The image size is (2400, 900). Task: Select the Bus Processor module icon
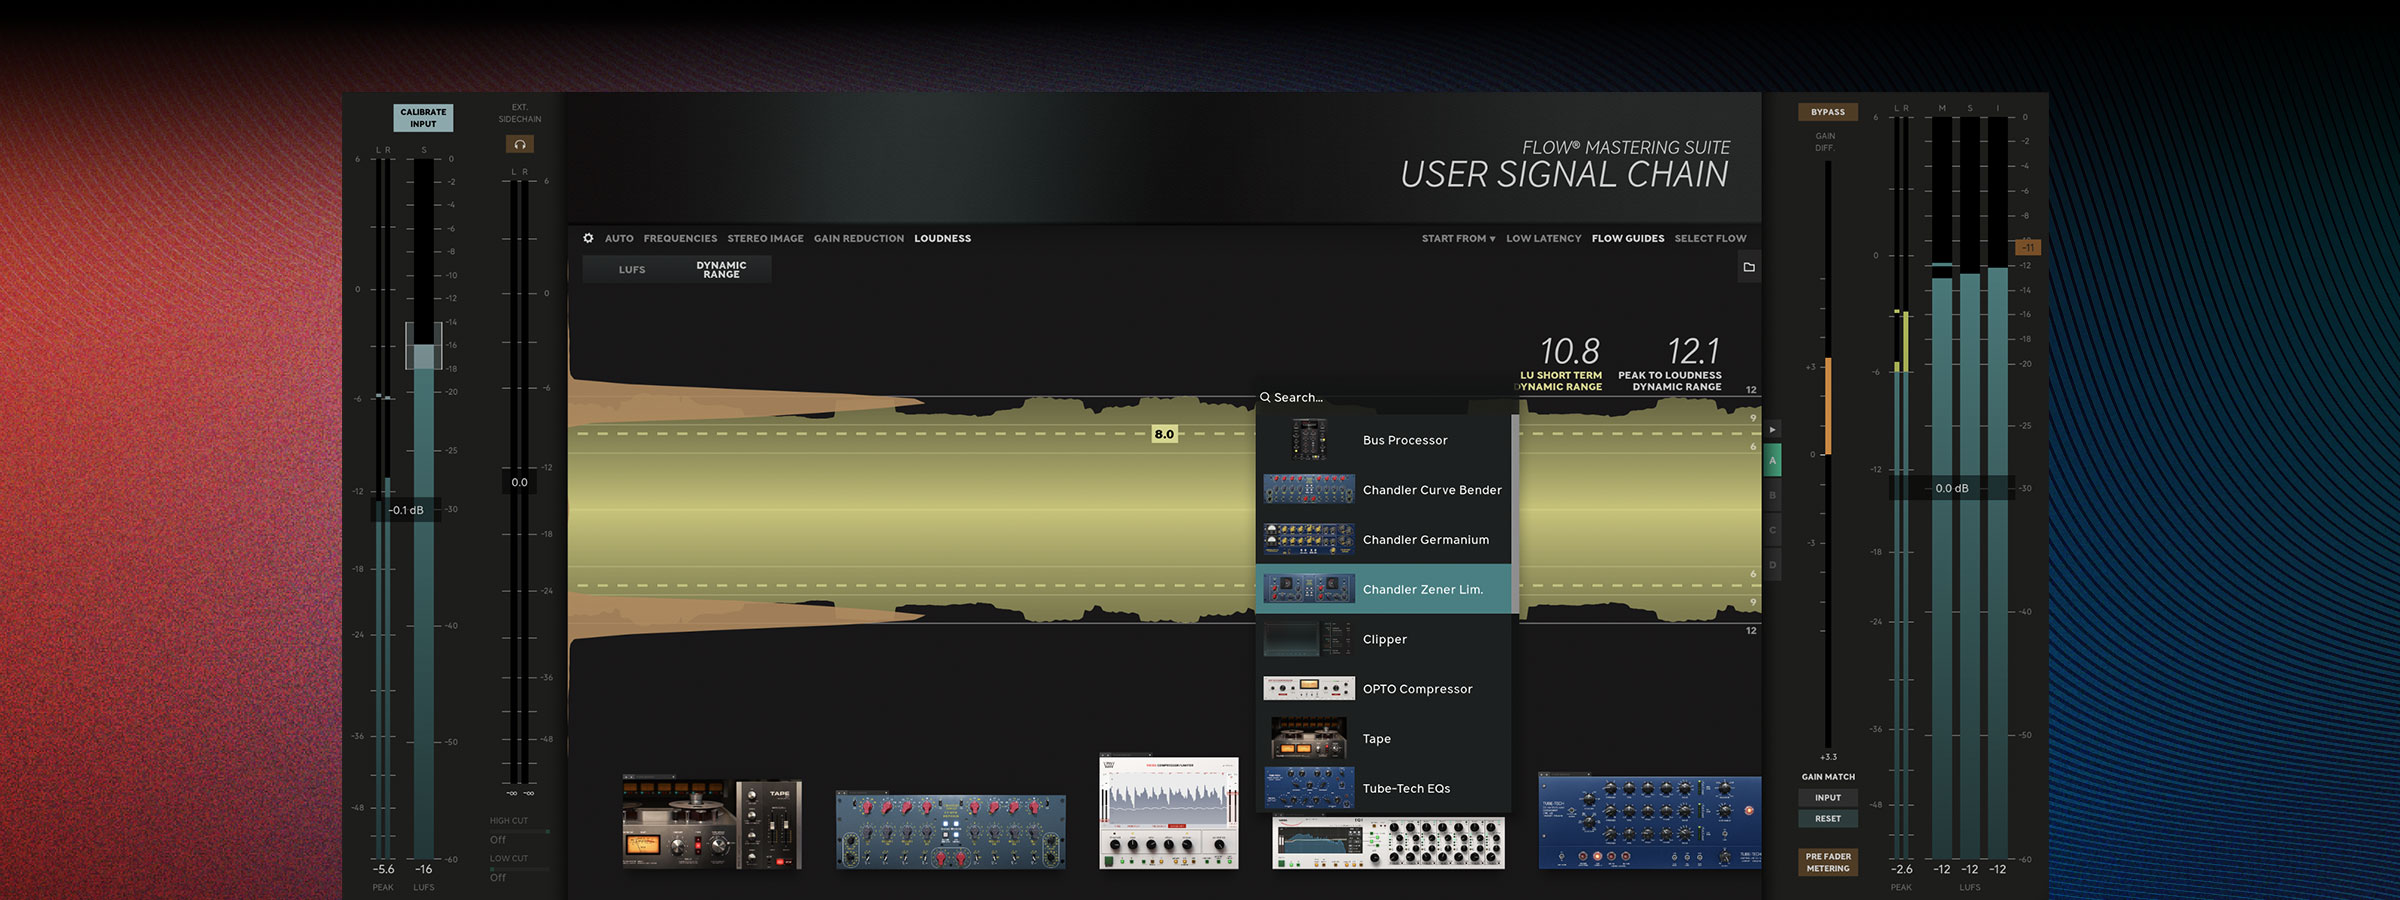[1309, 440]
